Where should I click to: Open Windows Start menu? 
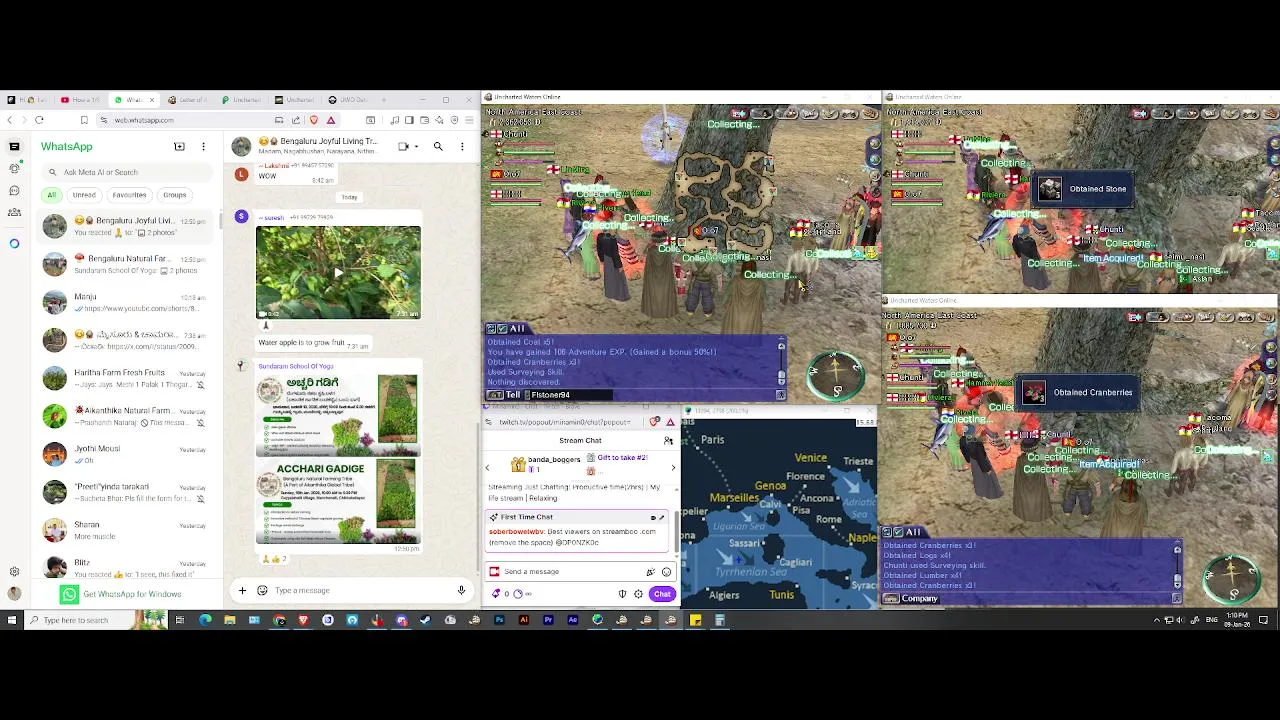(x=11, y=620)
